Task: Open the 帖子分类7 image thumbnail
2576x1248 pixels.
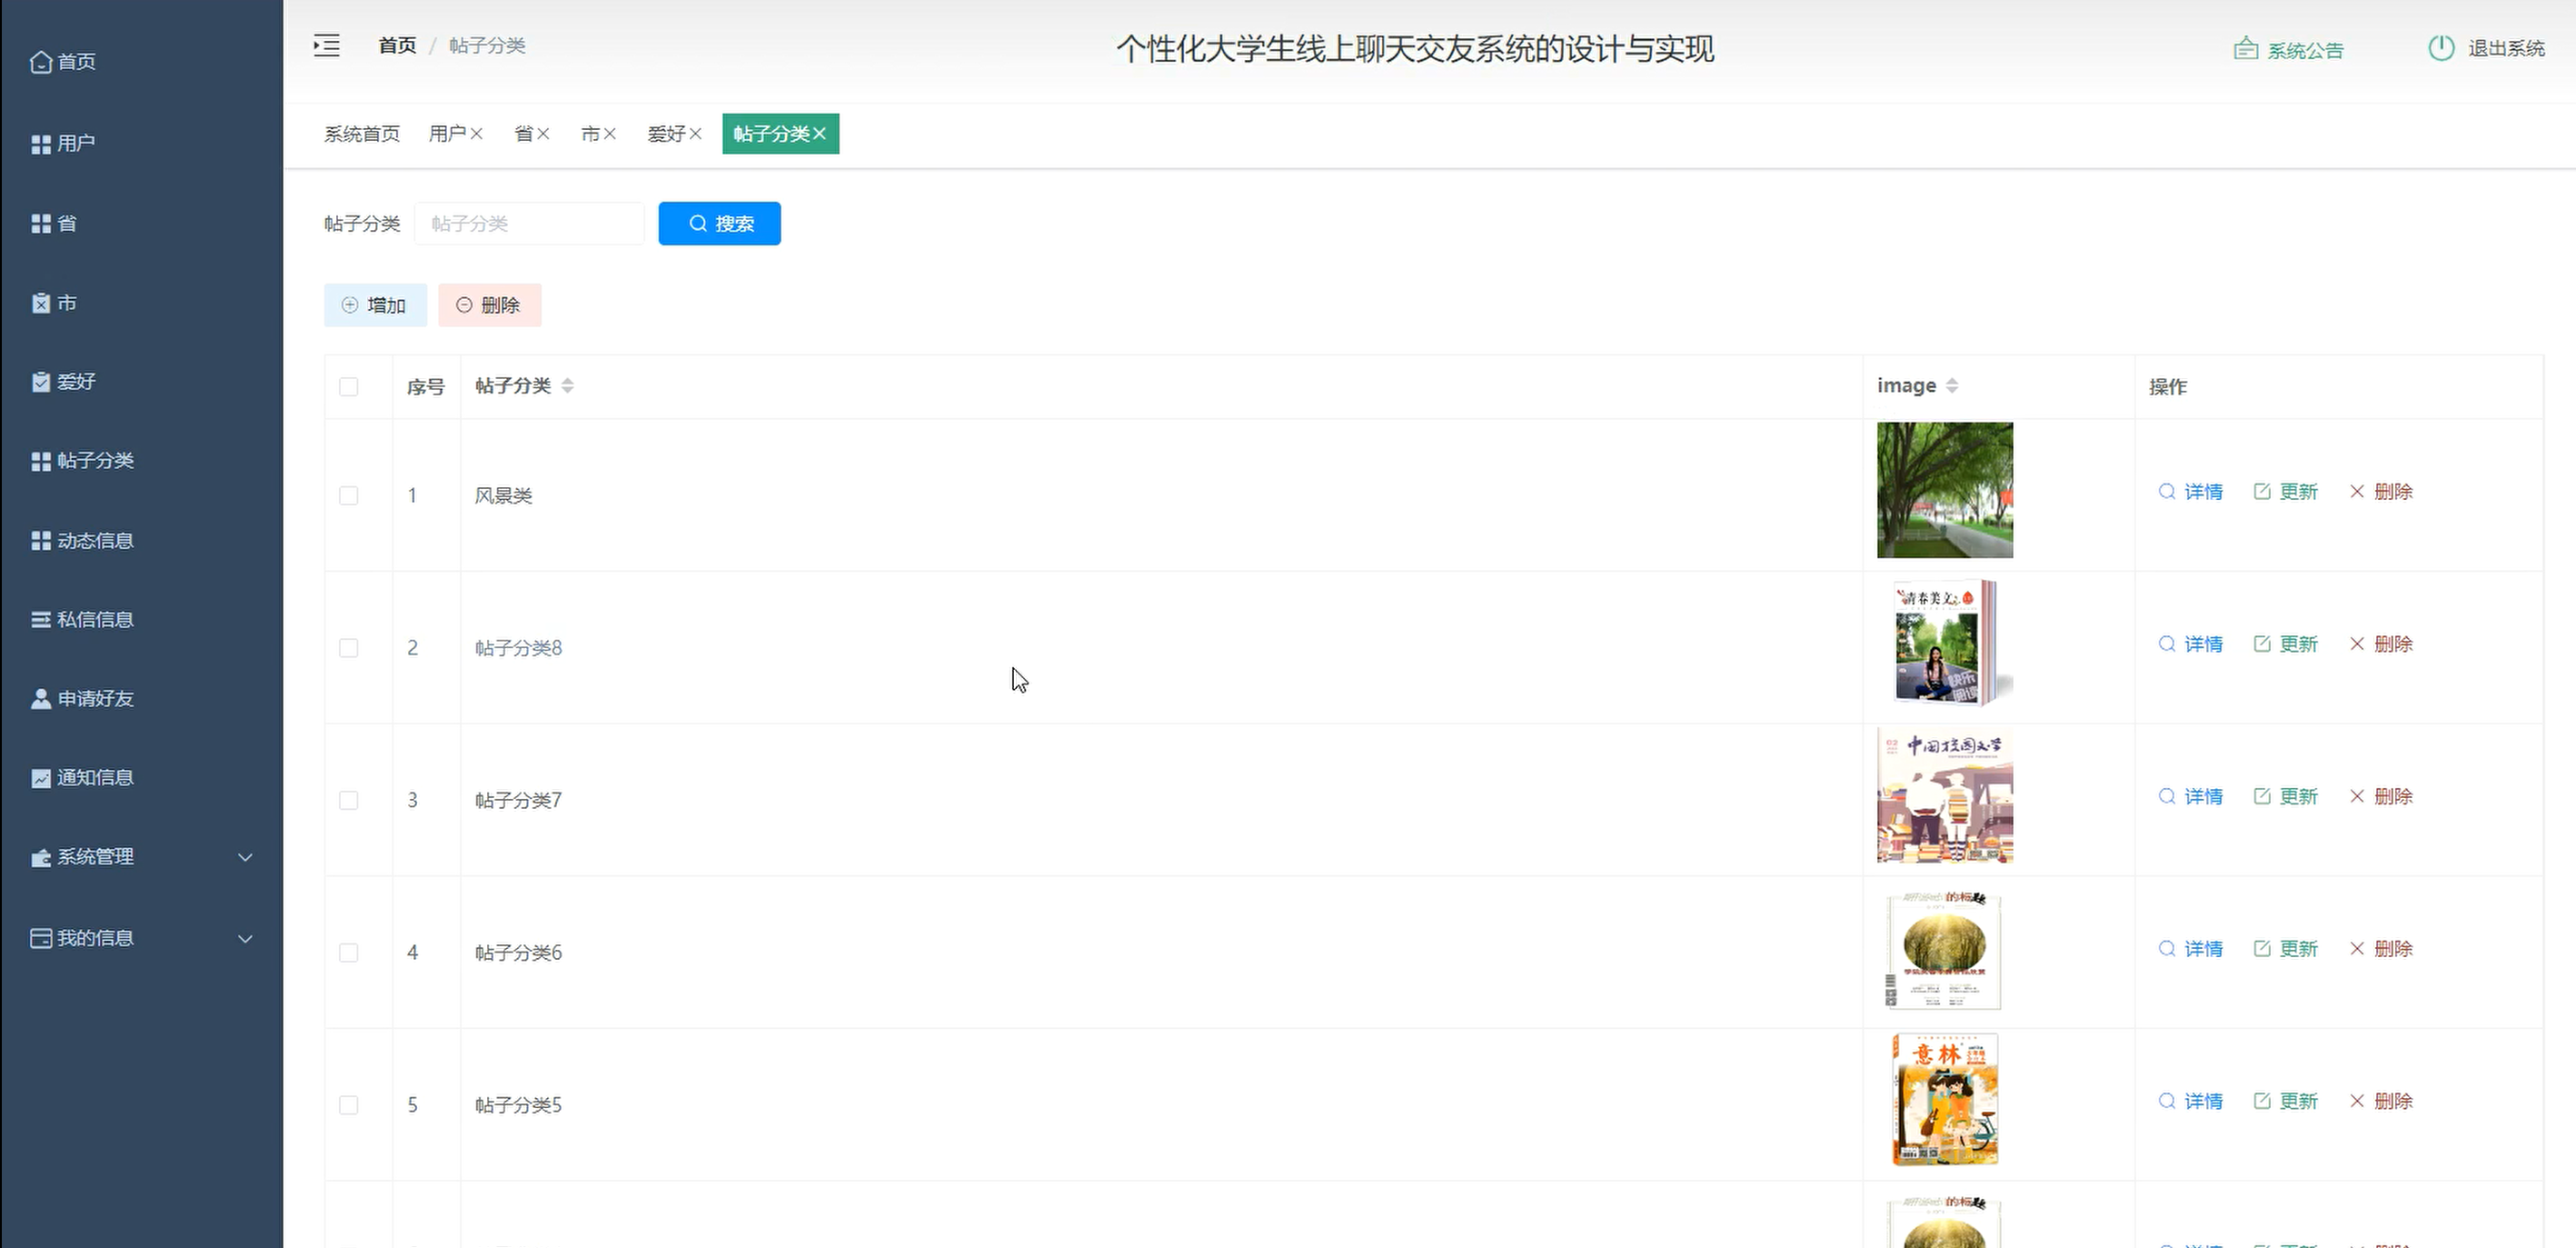Action: (x=1945, y=796)
